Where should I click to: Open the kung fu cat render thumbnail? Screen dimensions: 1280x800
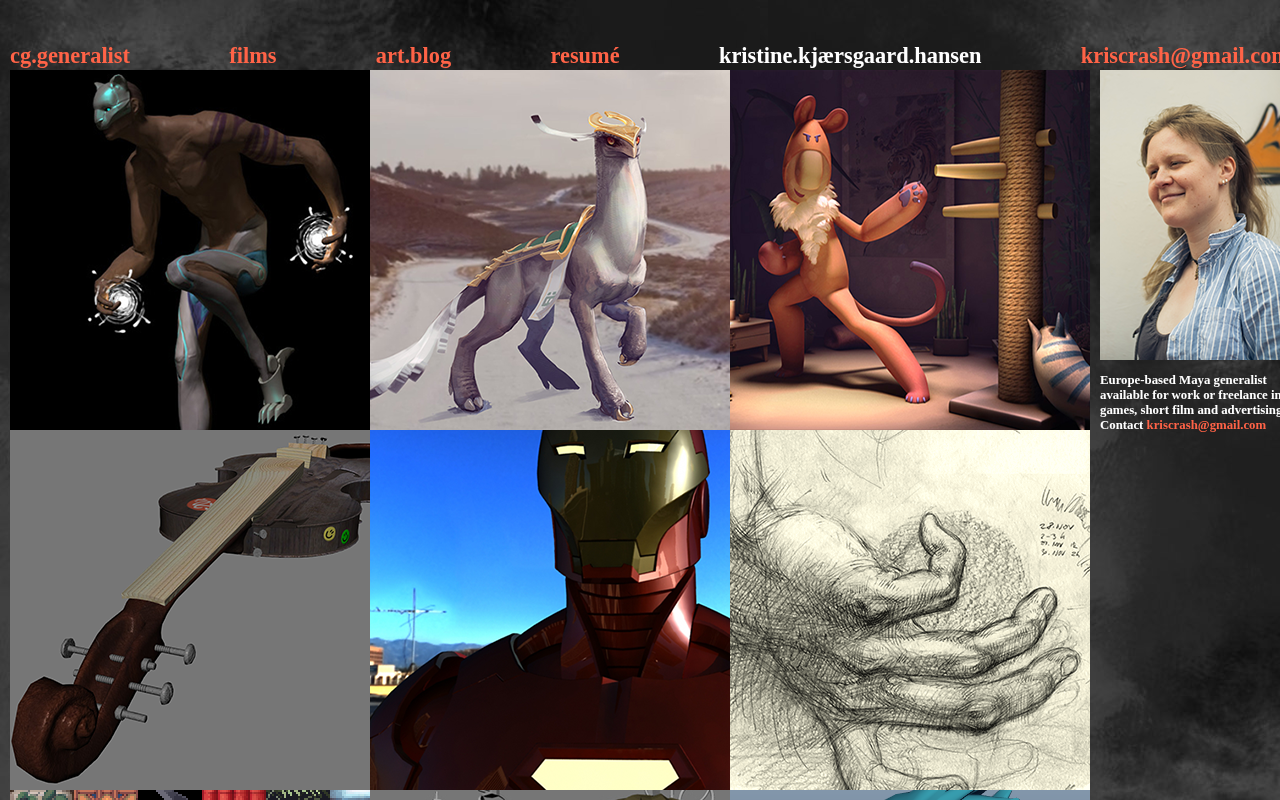pyautogui.click(x=910, y=250)
